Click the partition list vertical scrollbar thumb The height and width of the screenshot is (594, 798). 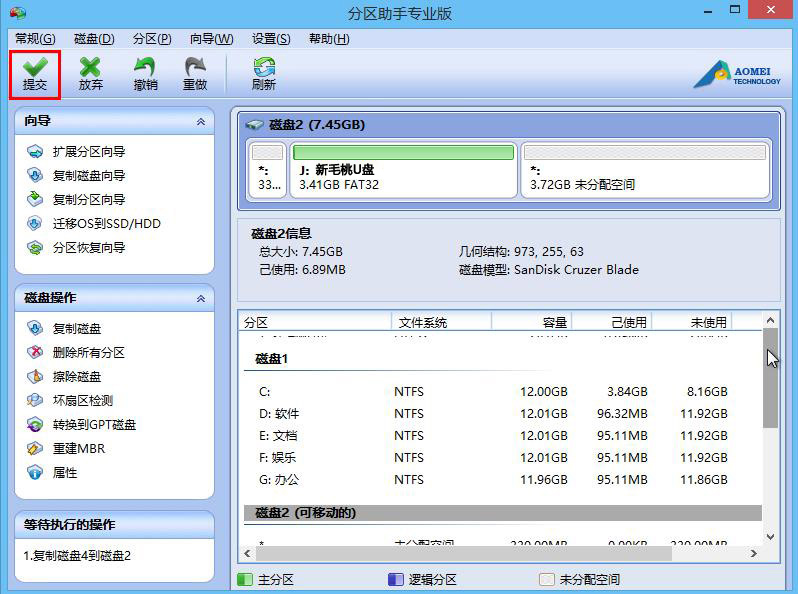click(771, 378)
